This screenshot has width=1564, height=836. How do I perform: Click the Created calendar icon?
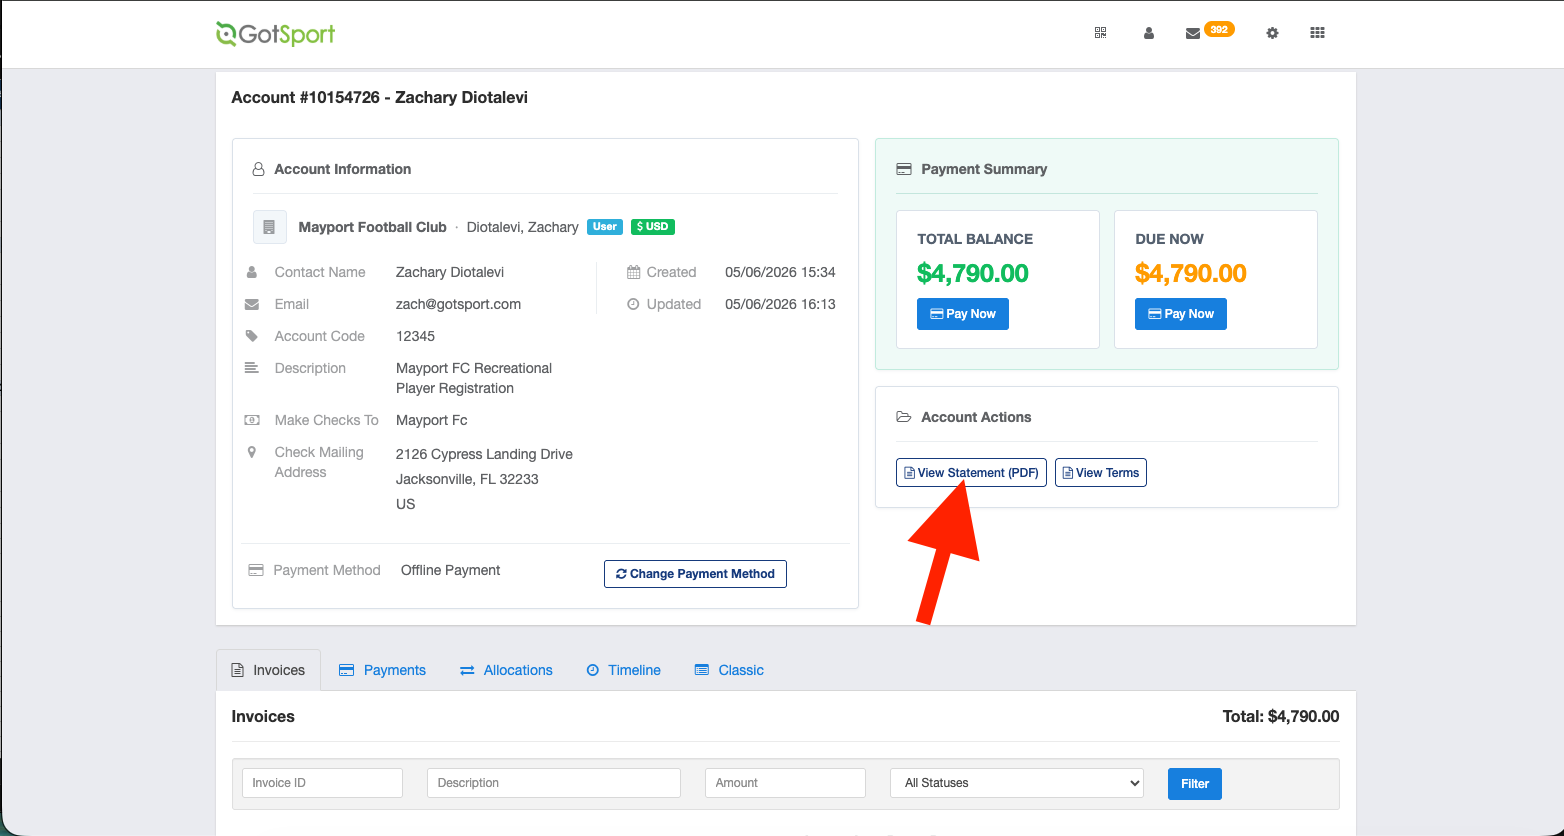coord(633,272)
